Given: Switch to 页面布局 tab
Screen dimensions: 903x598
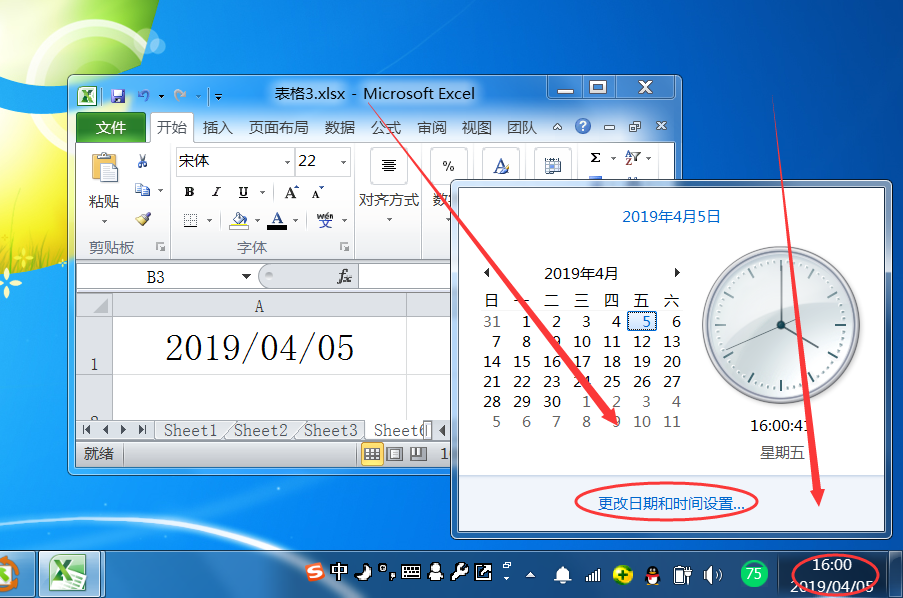Looking at the screenshot, I should point(278,127).
